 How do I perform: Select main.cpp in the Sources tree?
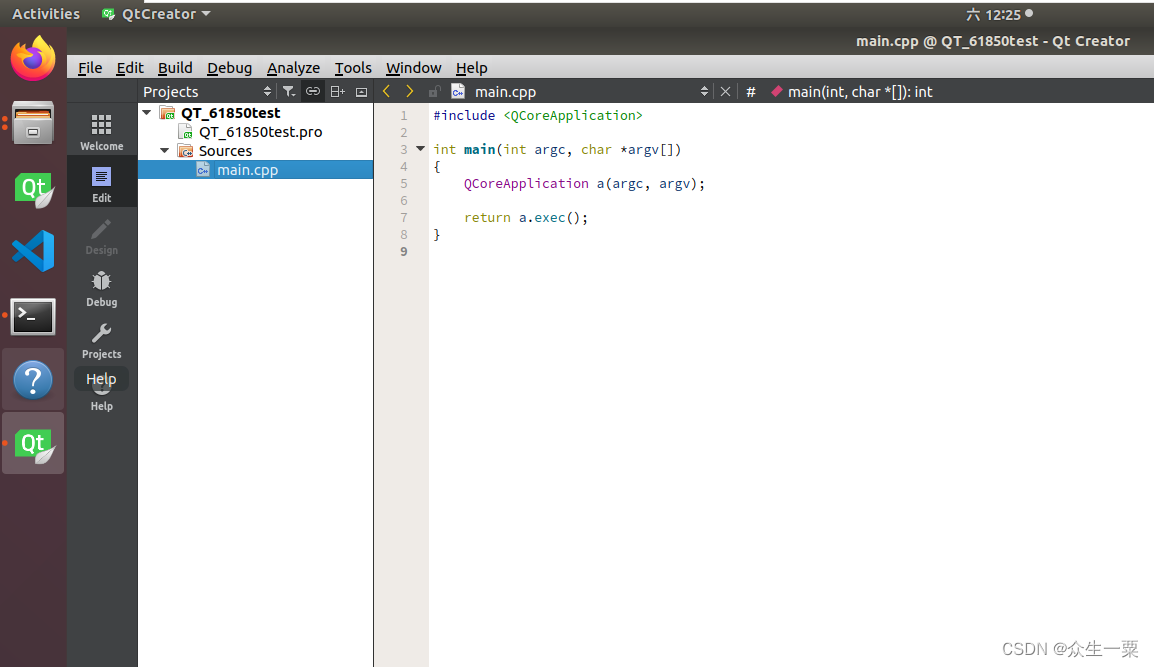point(255,170)
